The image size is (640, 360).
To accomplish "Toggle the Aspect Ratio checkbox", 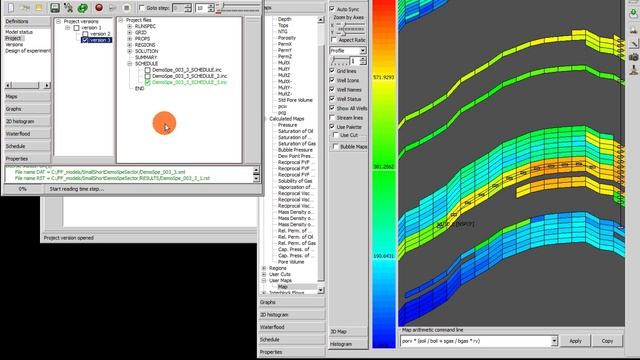I will [334, 40].
